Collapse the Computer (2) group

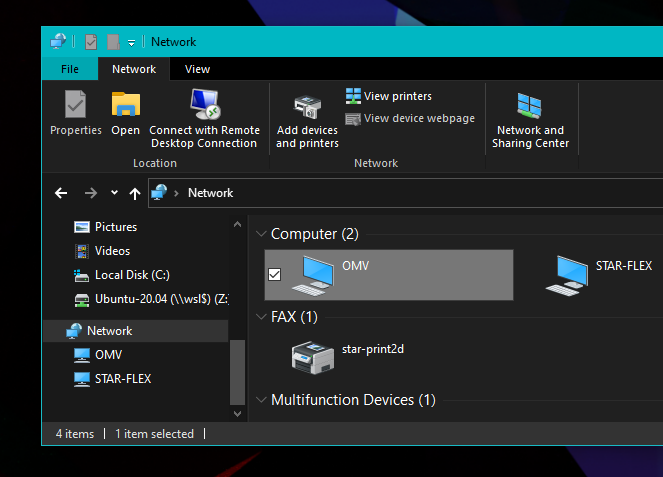(261, 233)
